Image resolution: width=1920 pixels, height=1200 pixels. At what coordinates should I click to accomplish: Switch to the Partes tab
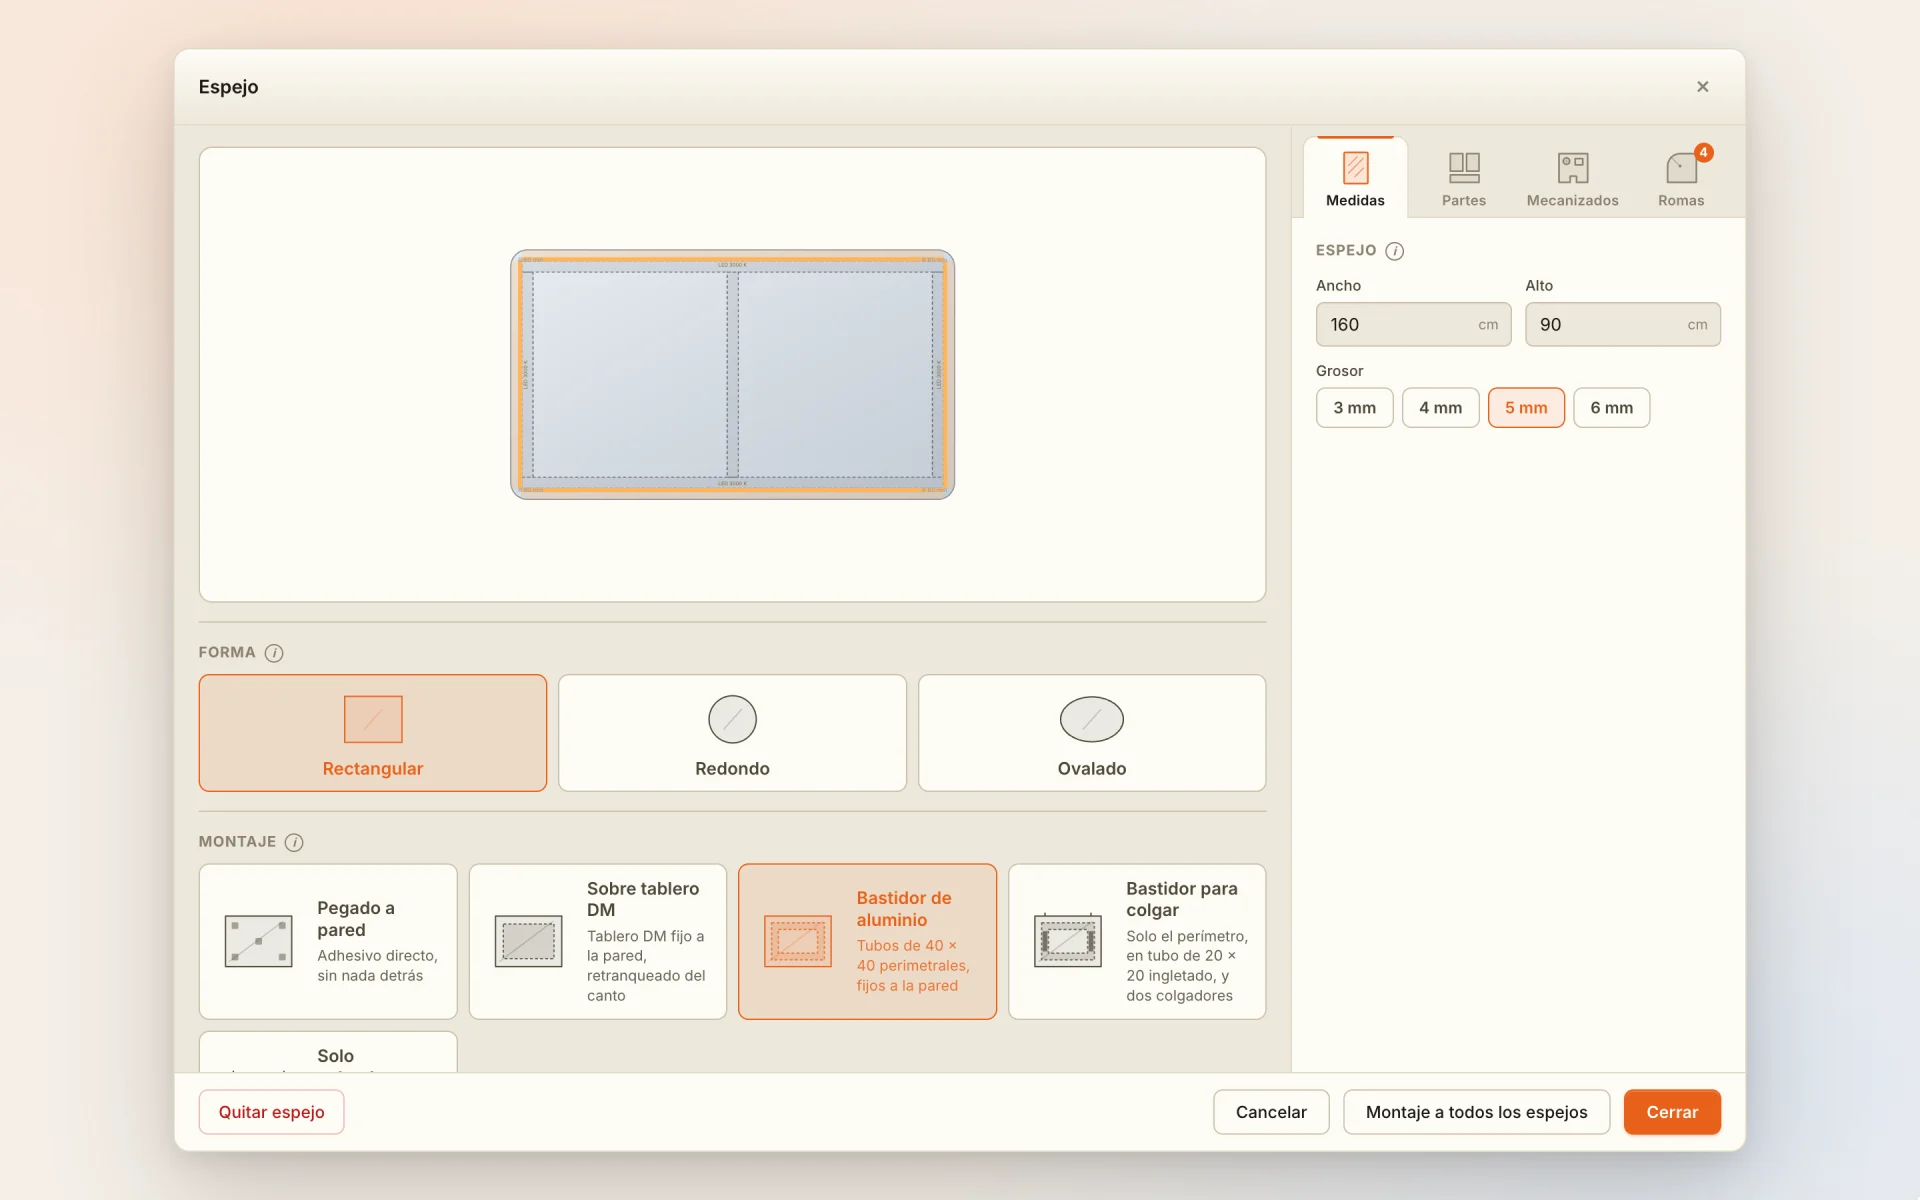[x=1464, y=178]
